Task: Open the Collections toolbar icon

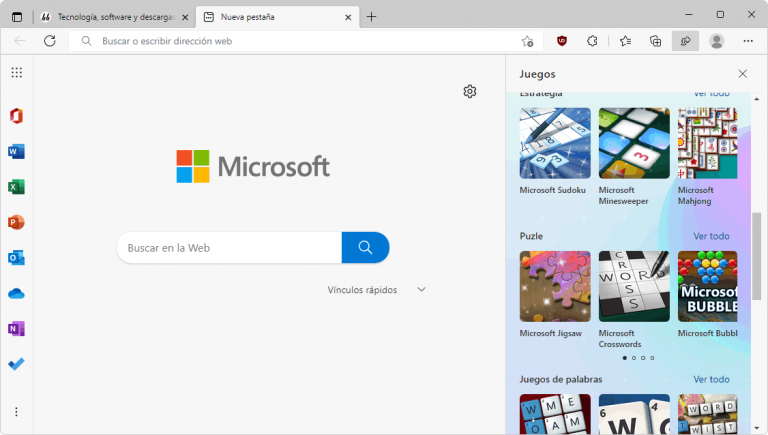Action: 656,41
